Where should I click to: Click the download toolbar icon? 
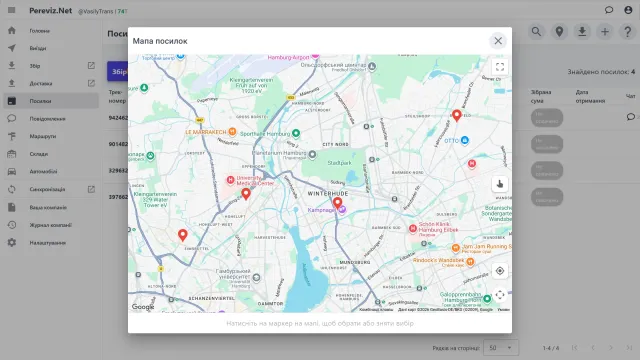(x=582, y=31)
